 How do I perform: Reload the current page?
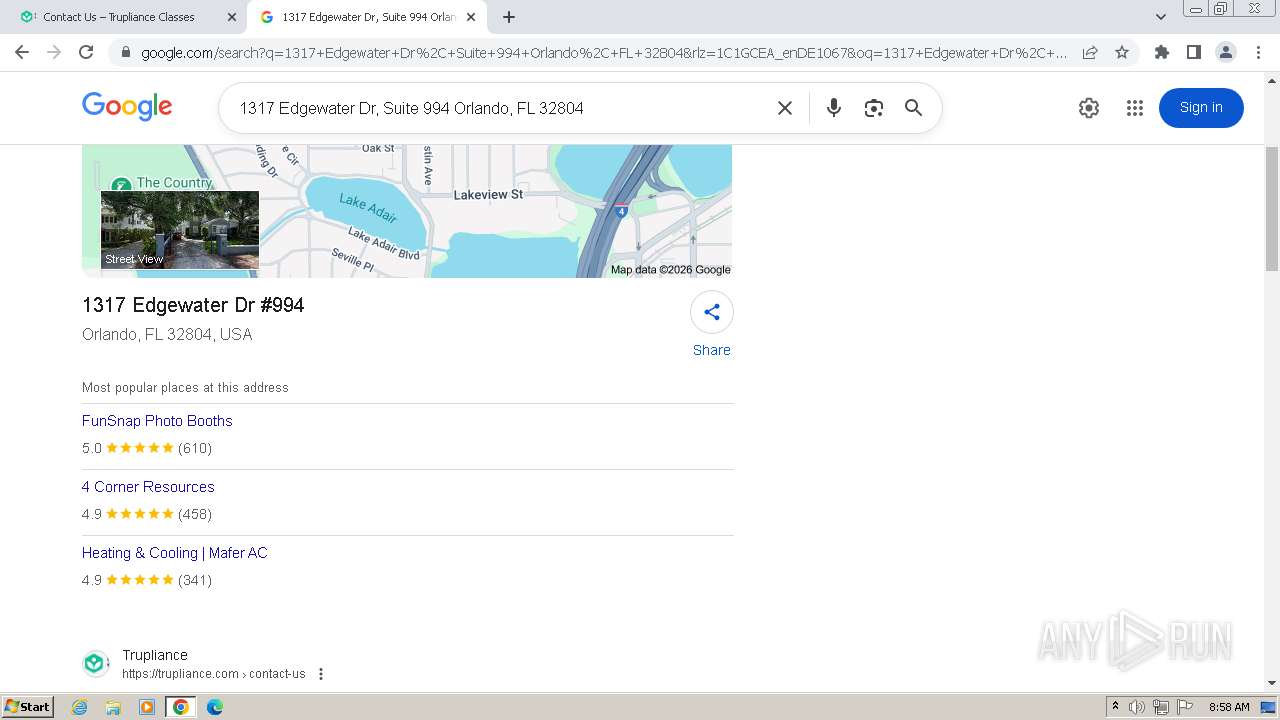click(86, 52)
